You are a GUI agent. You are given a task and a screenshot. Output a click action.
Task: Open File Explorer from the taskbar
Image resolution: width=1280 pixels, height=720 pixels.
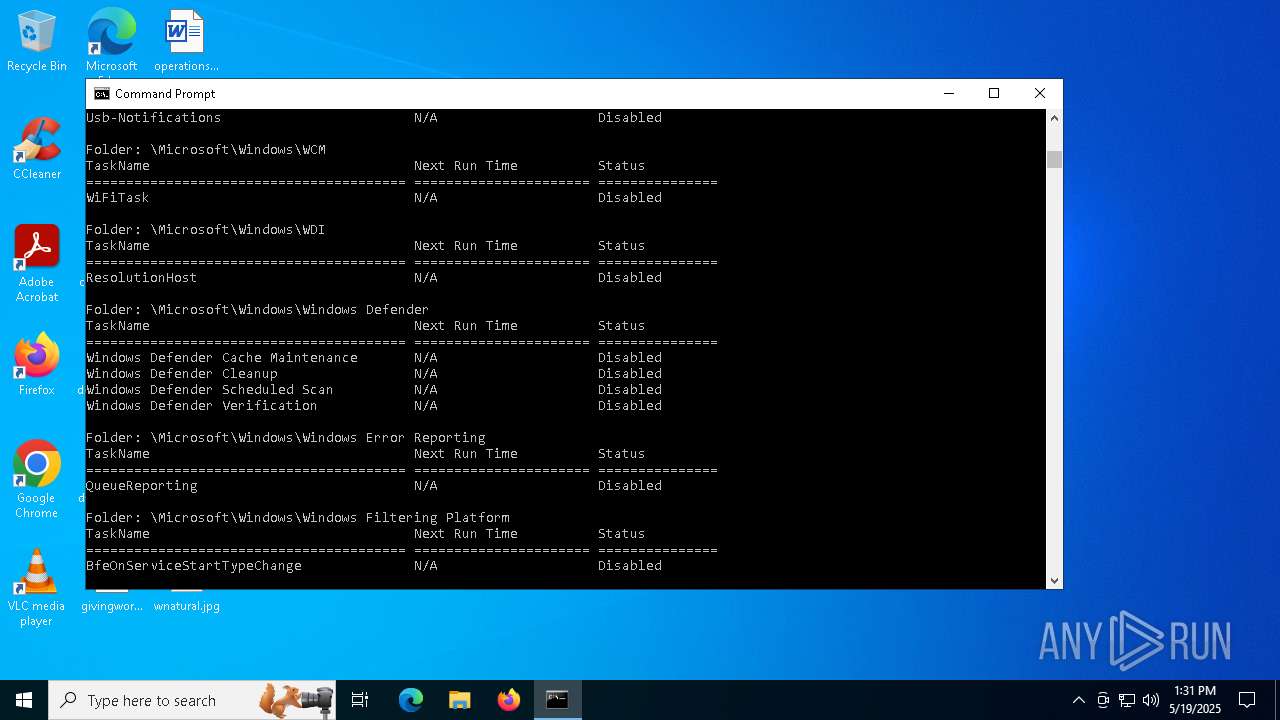(459, 700)
